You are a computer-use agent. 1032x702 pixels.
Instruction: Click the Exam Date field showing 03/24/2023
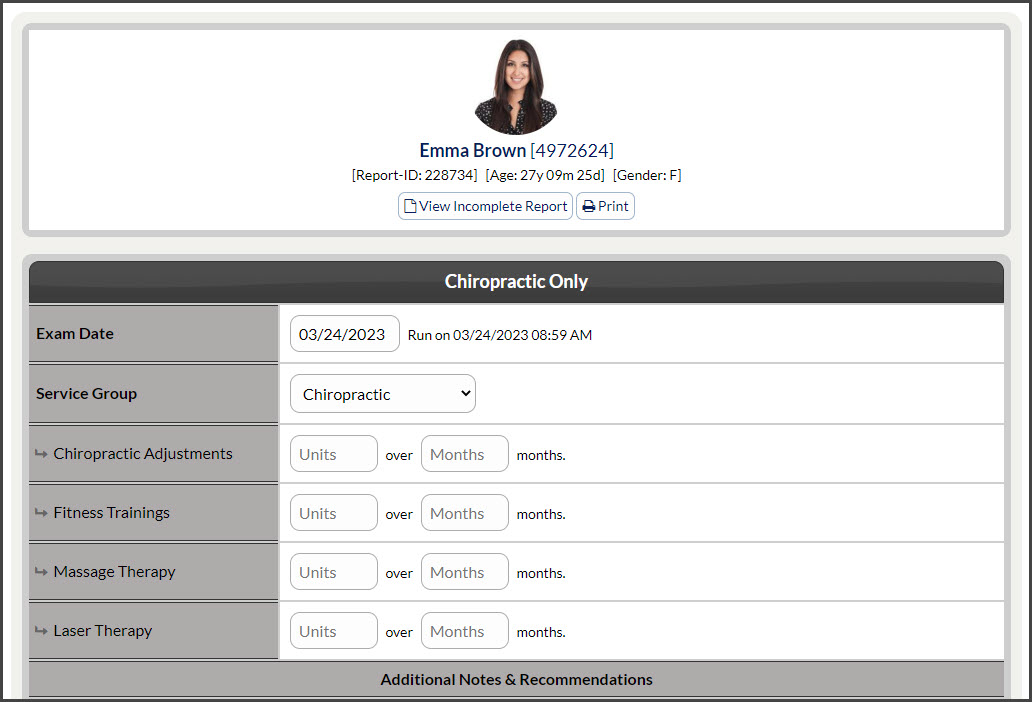tap(345, 334)
